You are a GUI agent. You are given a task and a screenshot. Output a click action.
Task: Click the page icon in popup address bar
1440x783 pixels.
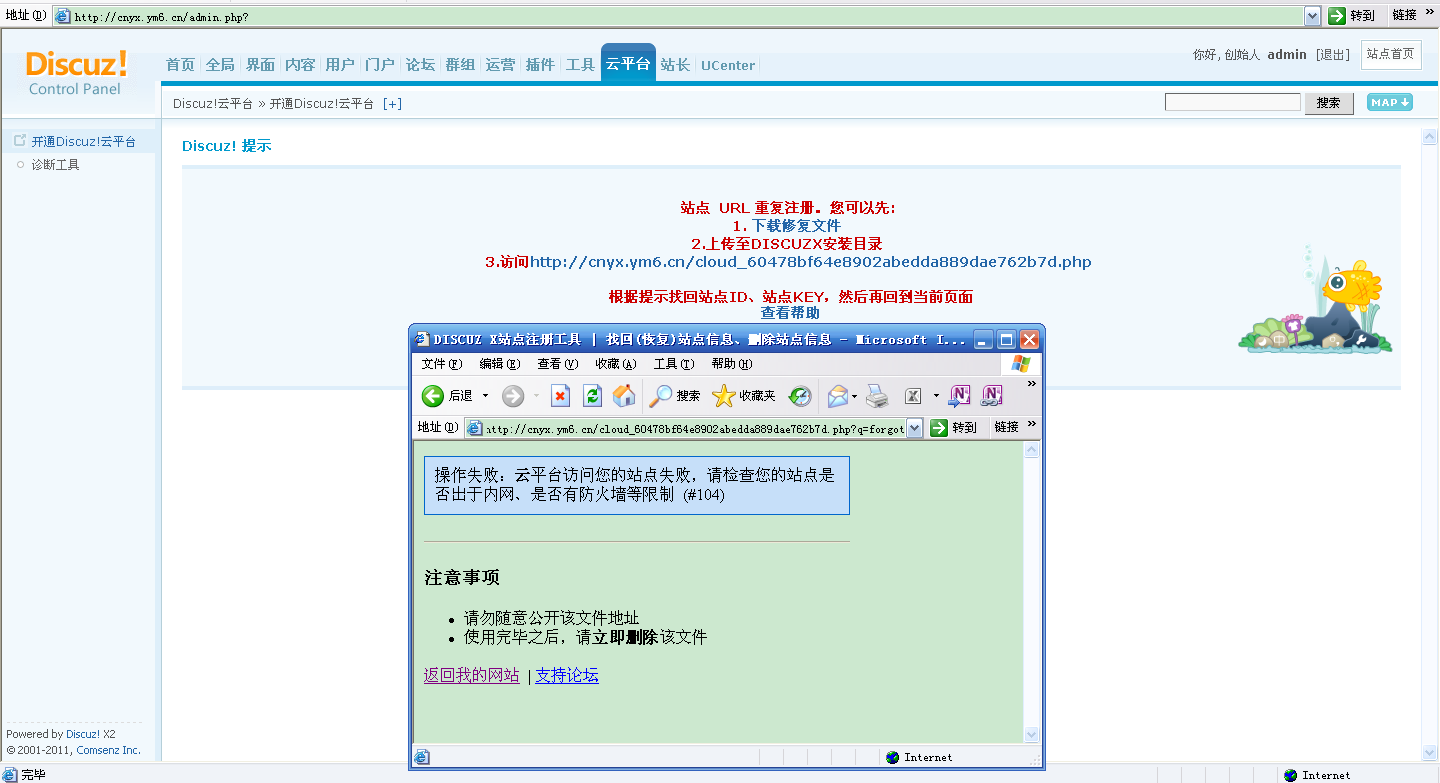[x=475, y=428]
